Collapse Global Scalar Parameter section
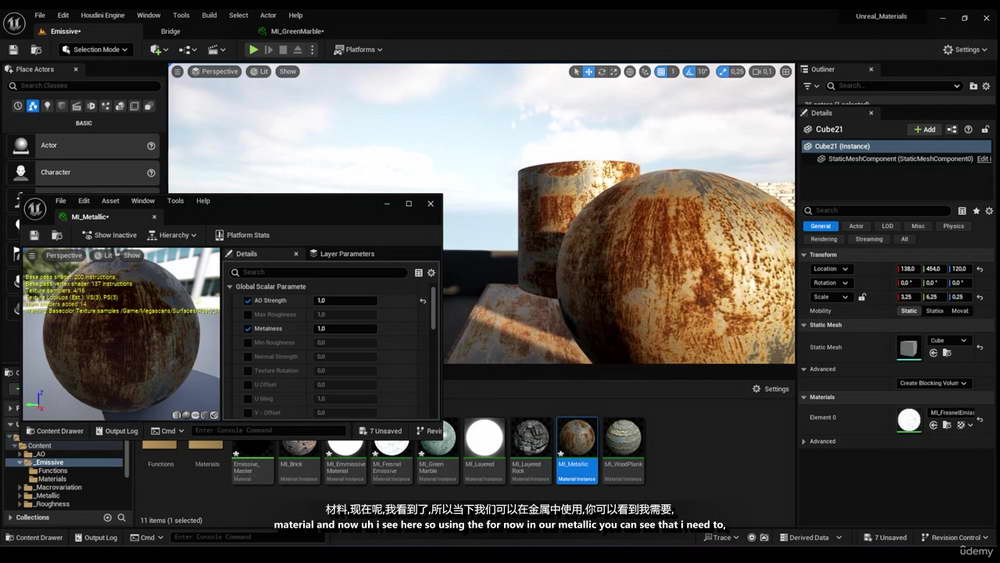The image size is (1000, 563). pos(230,287)
